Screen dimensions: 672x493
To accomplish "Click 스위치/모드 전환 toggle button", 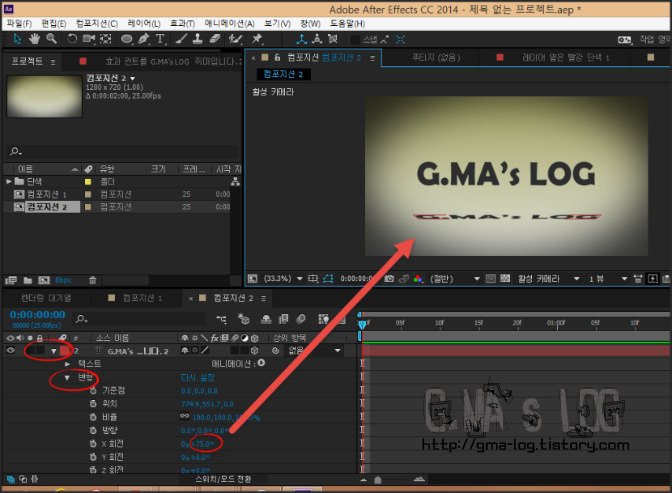I will (x=223, y=479).
